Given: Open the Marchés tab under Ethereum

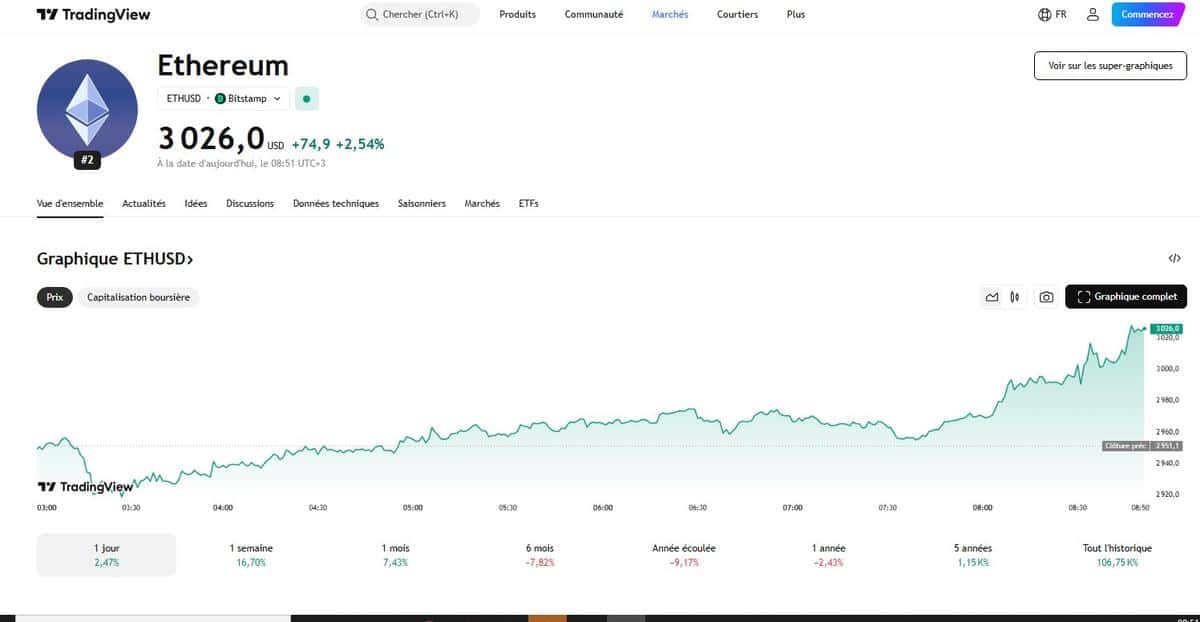Looking at the screenshot, I should [482, 203].
